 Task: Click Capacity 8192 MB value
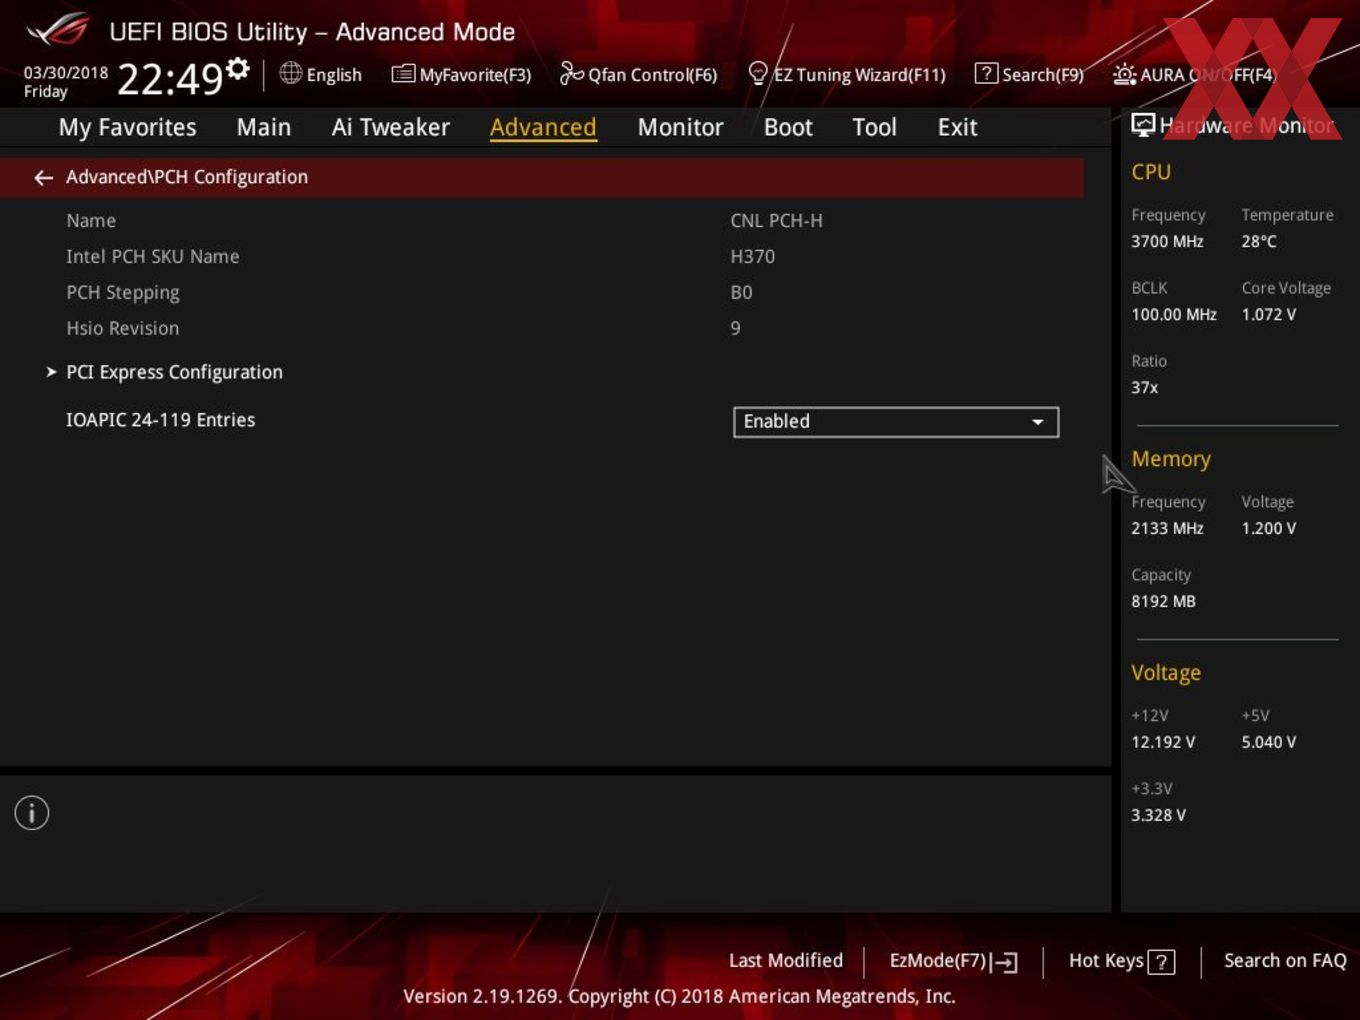[1163, 602]
